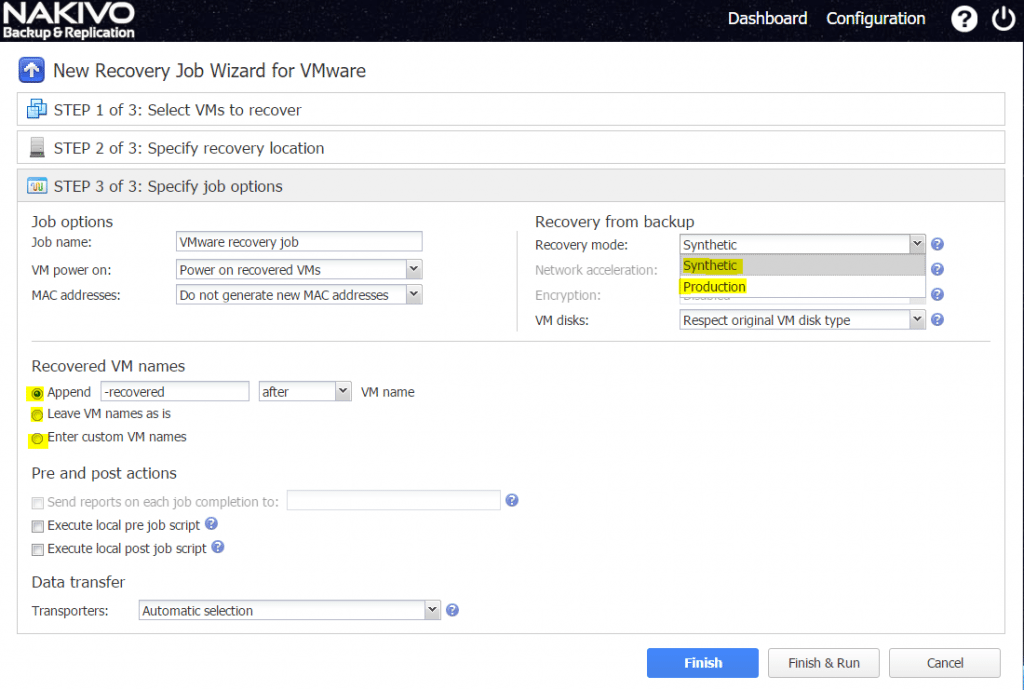The width and height of the screenshot is (1024, 690).
Task: Open the Dashboard menu item
Action: (x=767, y=18)
